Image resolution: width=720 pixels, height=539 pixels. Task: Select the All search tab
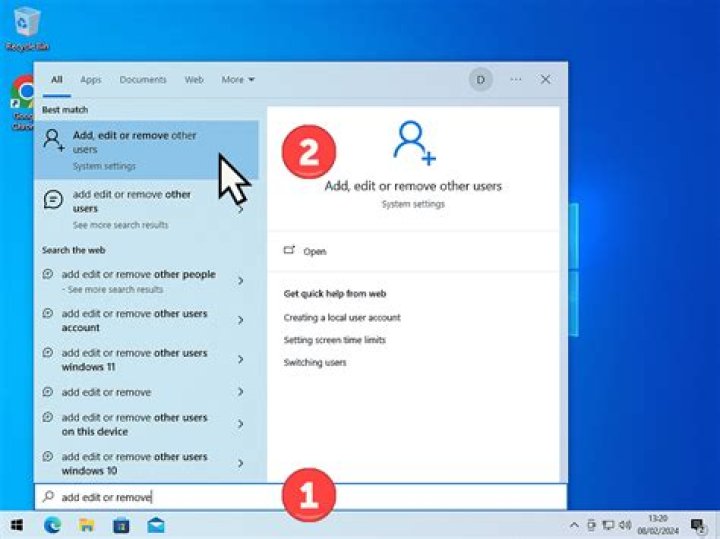pos(57,80)
